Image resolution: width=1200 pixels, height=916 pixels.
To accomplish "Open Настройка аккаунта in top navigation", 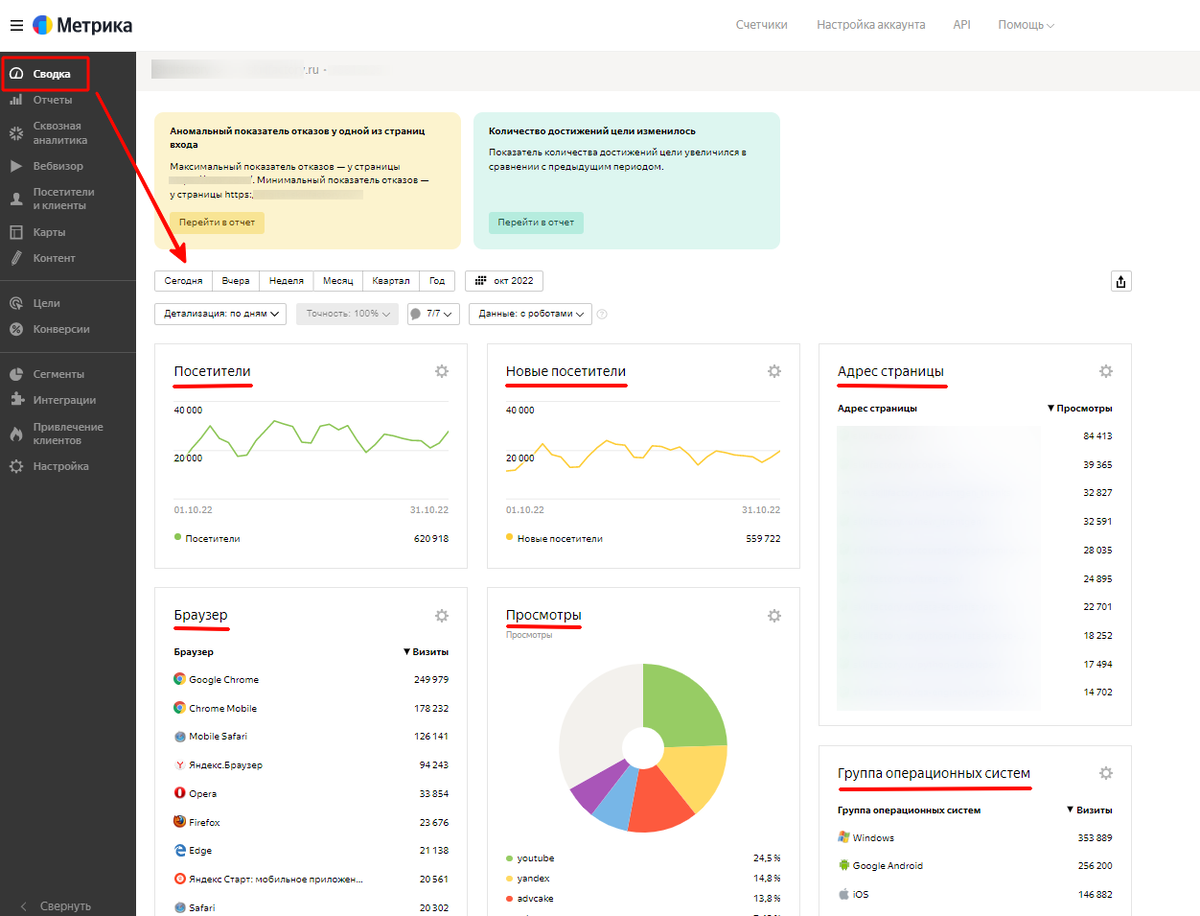I will coord(871,25).
